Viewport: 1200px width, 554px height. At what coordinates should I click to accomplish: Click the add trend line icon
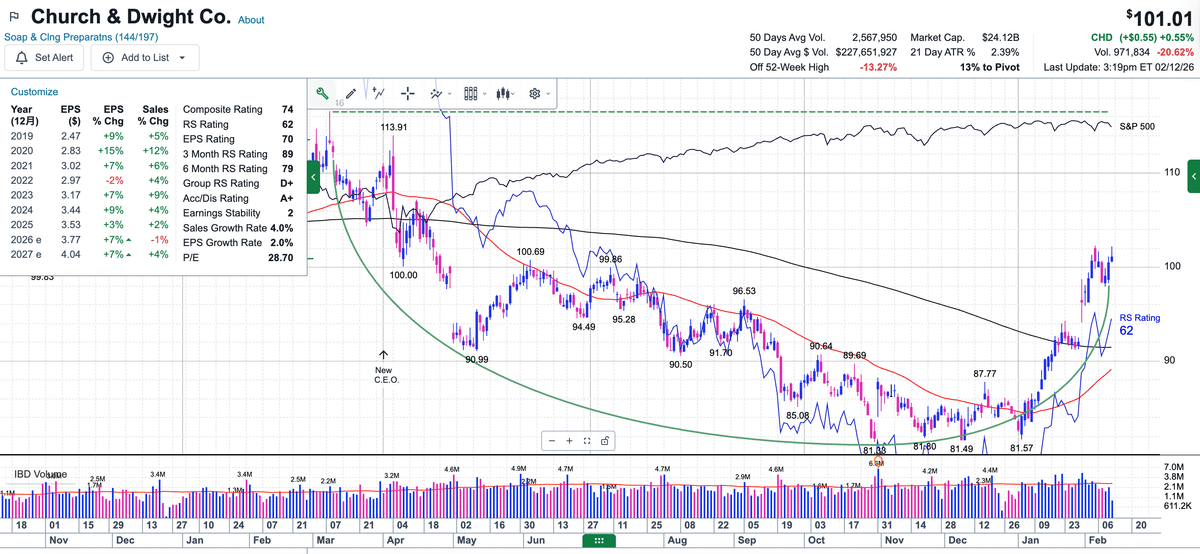click(378, 93)
